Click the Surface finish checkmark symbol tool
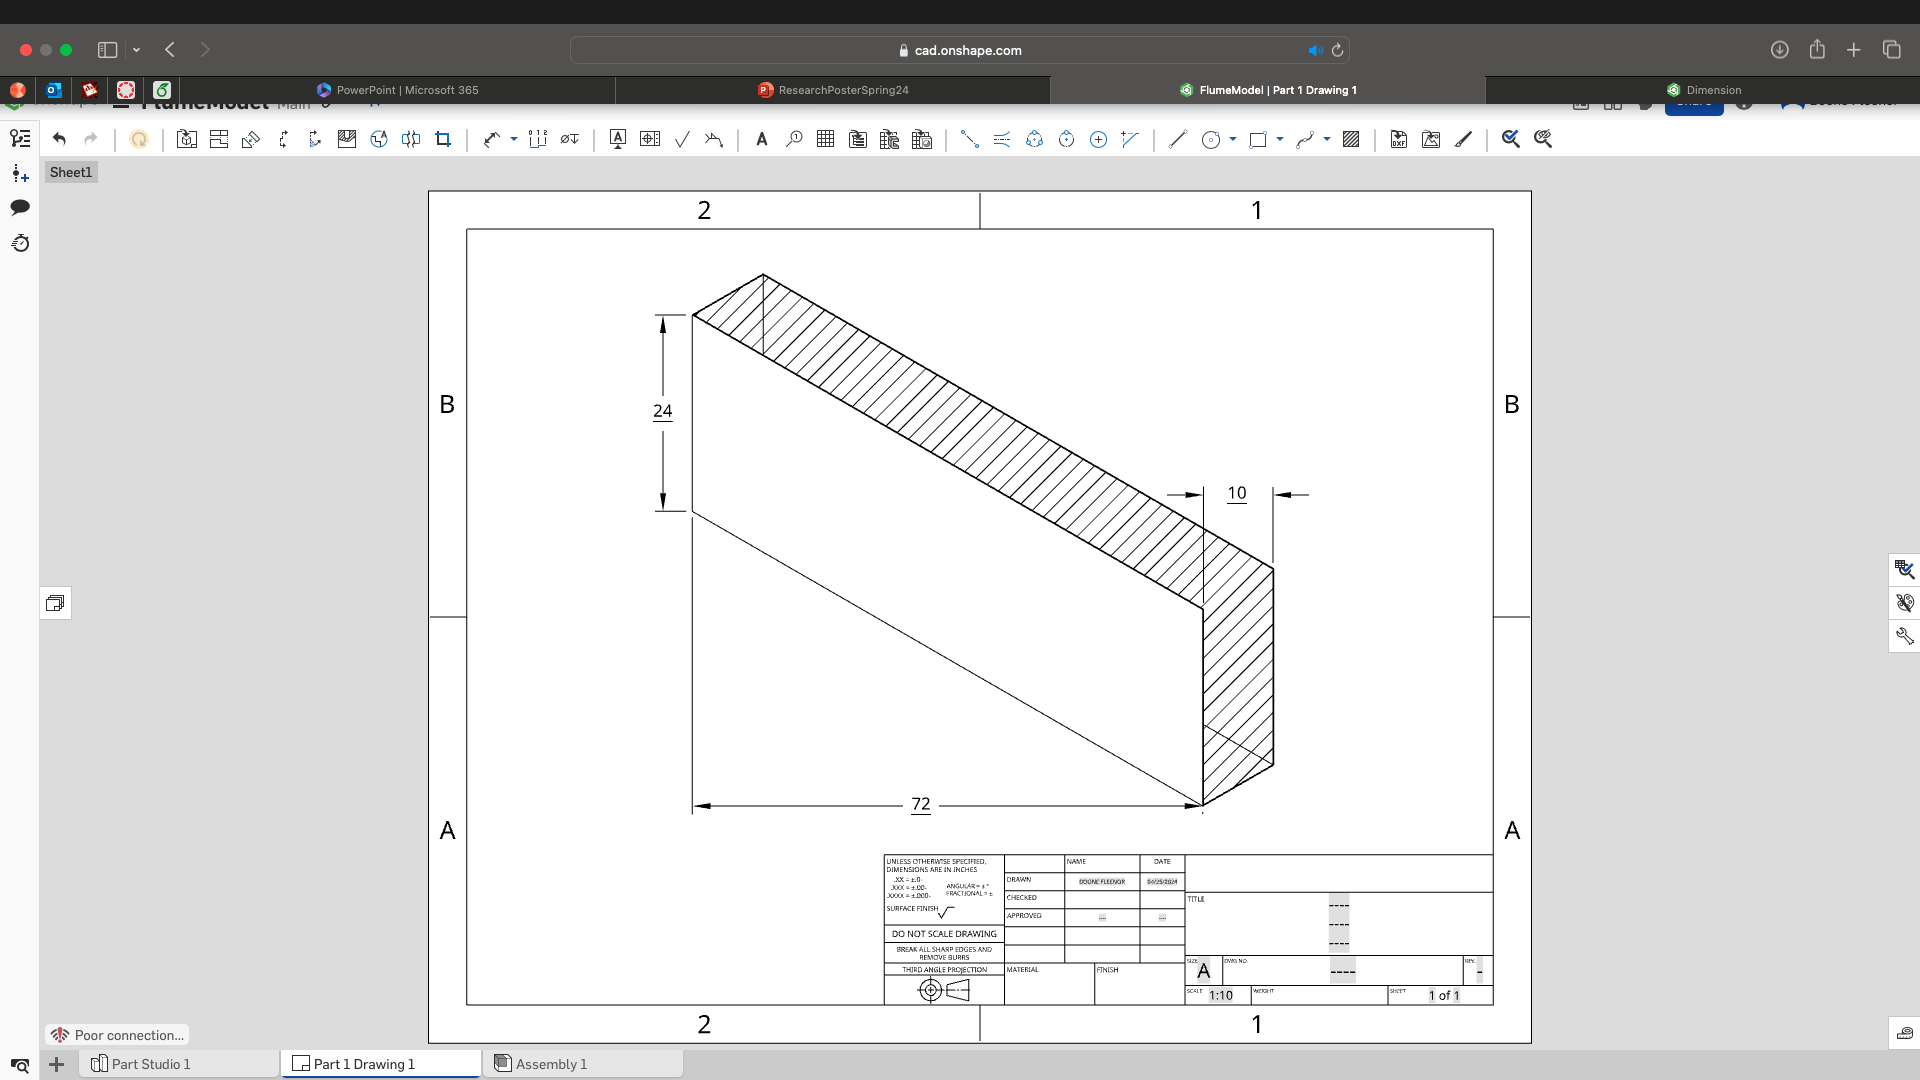 point(682,139)
